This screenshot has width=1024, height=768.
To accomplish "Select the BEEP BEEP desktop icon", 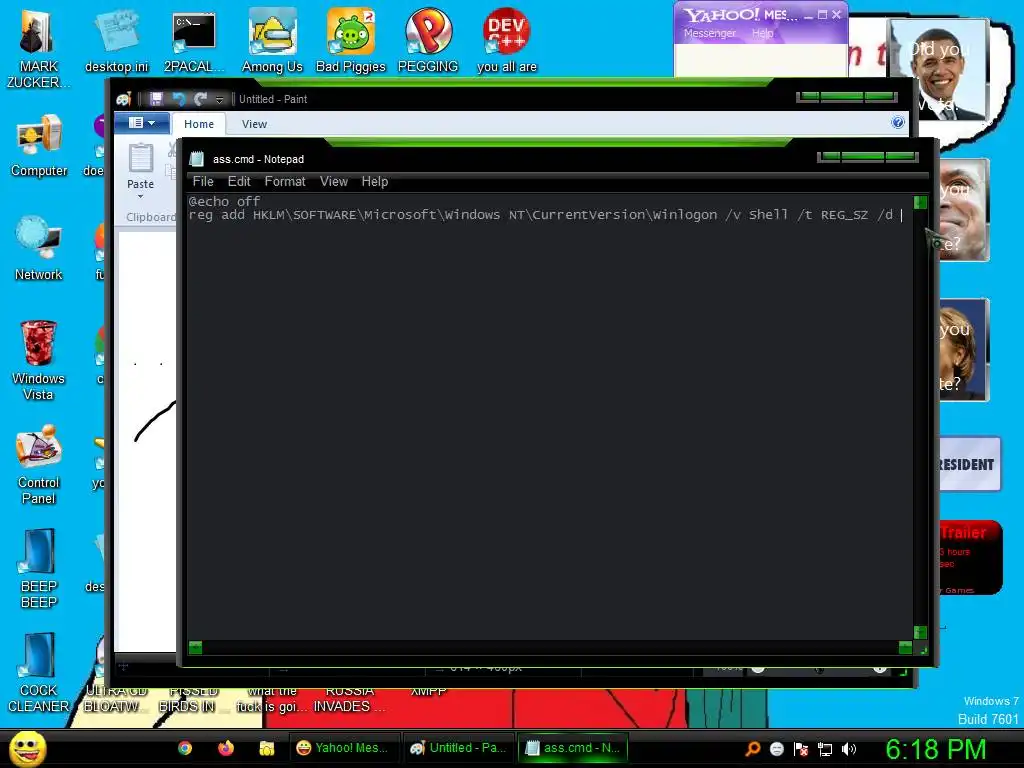I will (x=39, y=568).
